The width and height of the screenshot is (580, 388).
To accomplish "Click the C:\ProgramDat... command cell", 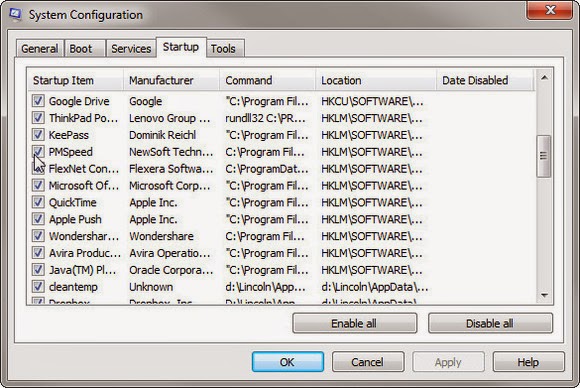I will (267, 169).
